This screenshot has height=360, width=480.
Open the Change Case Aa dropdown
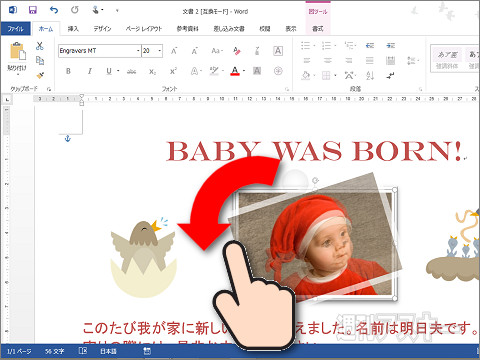pyautogui.click(x=217, y=51)
